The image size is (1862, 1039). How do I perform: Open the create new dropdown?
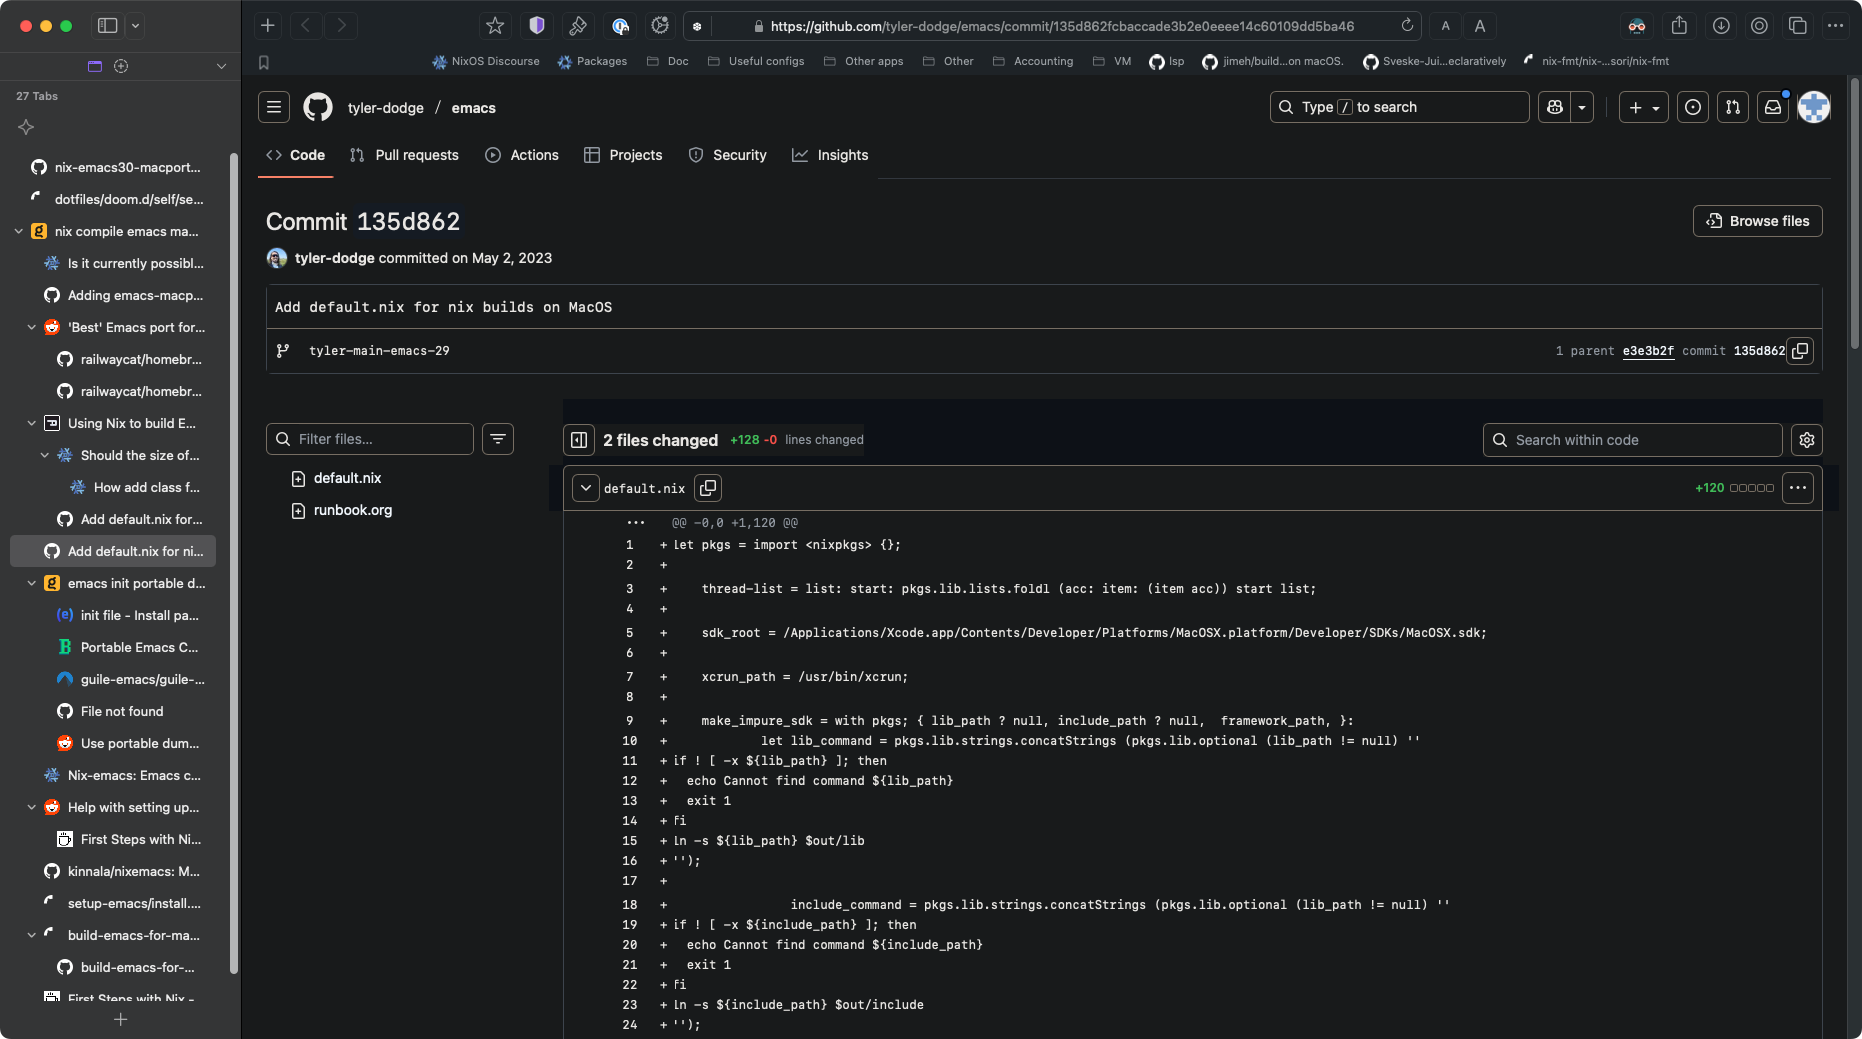(1643, 107)
